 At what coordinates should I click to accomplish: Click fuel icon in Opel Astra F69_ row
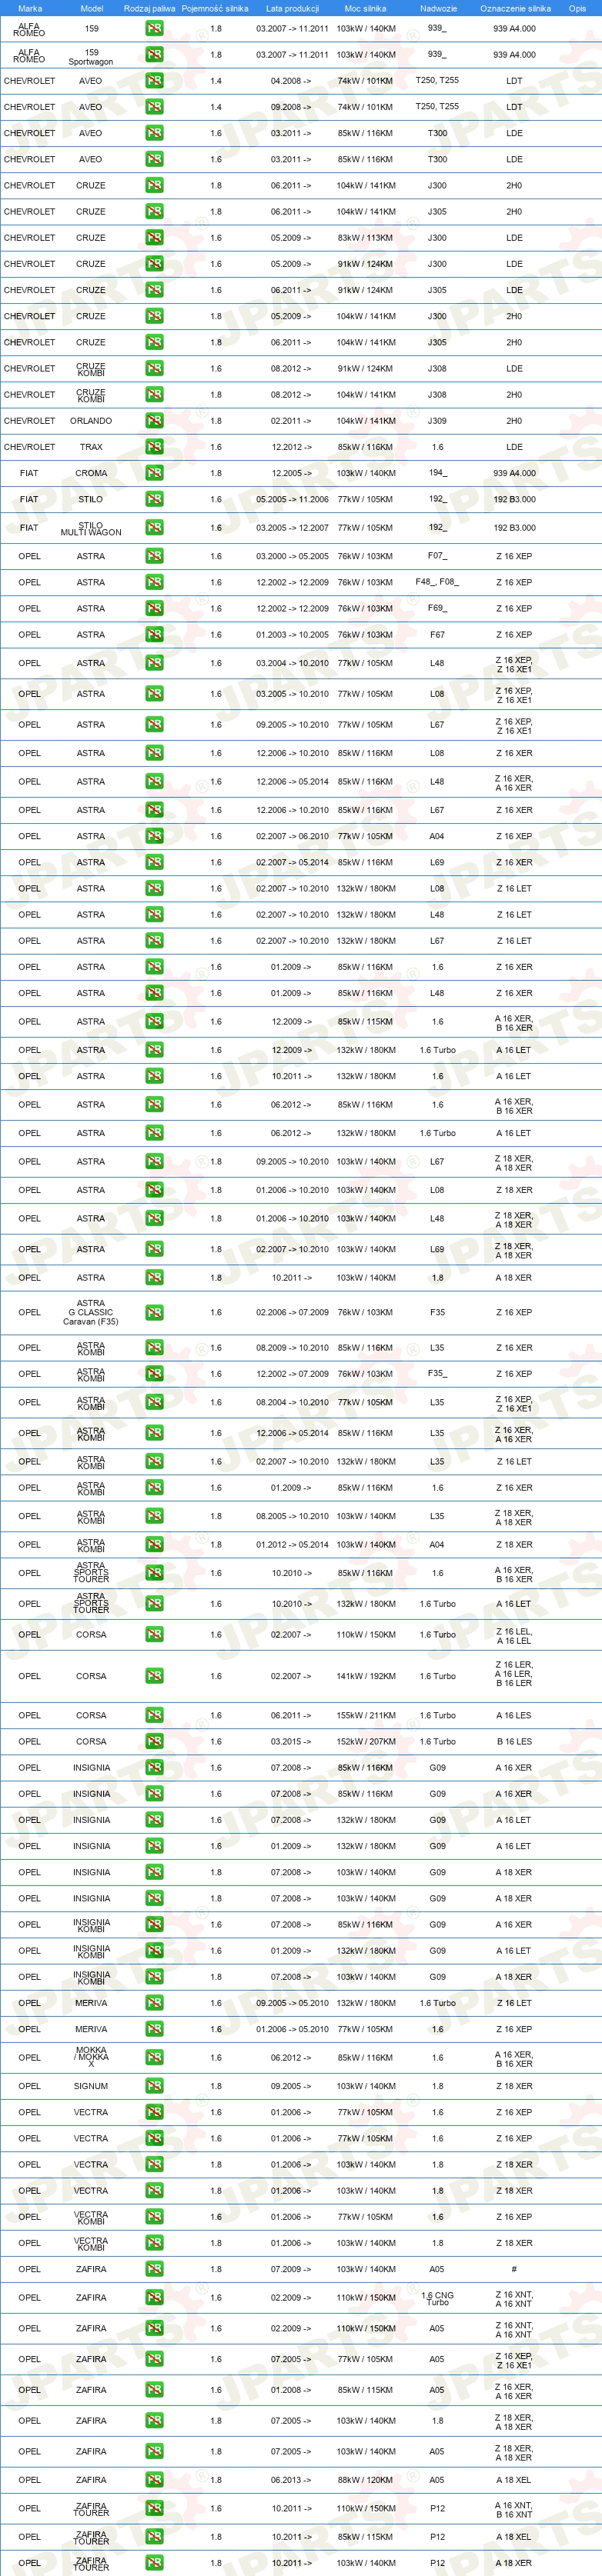point(154,608)
